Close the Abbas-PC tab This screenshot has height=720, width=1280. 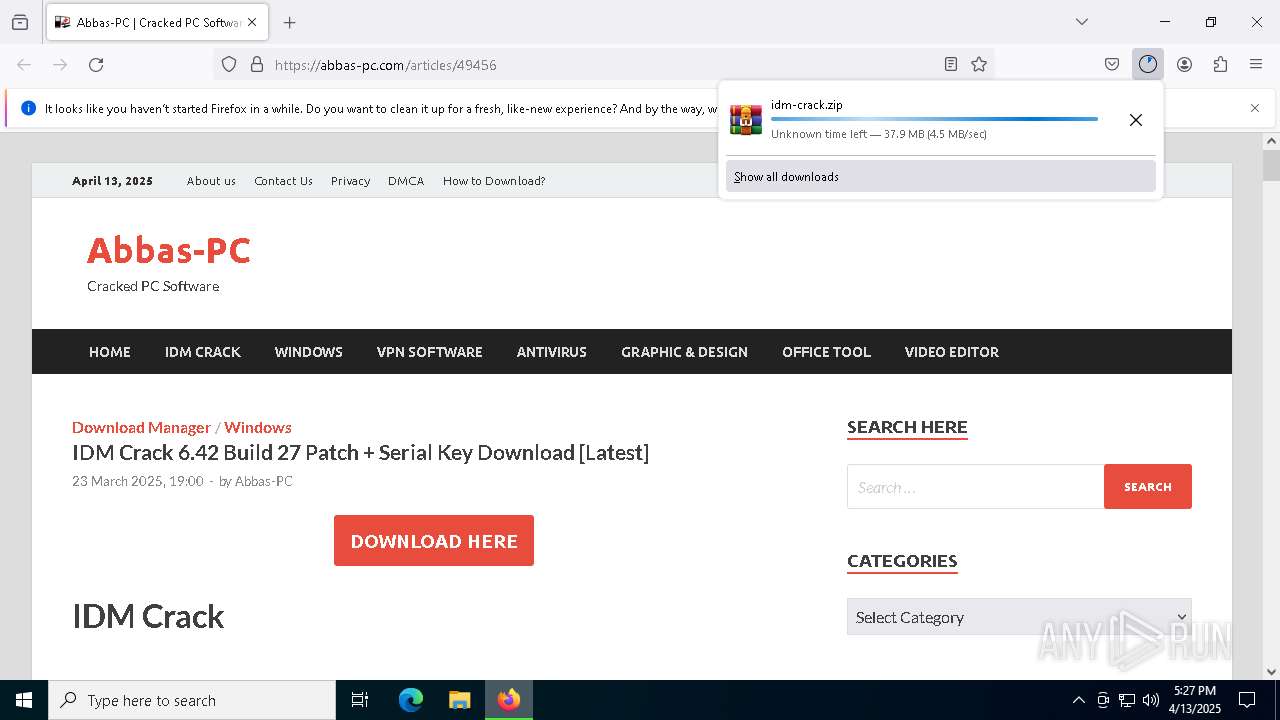[253, 22]
